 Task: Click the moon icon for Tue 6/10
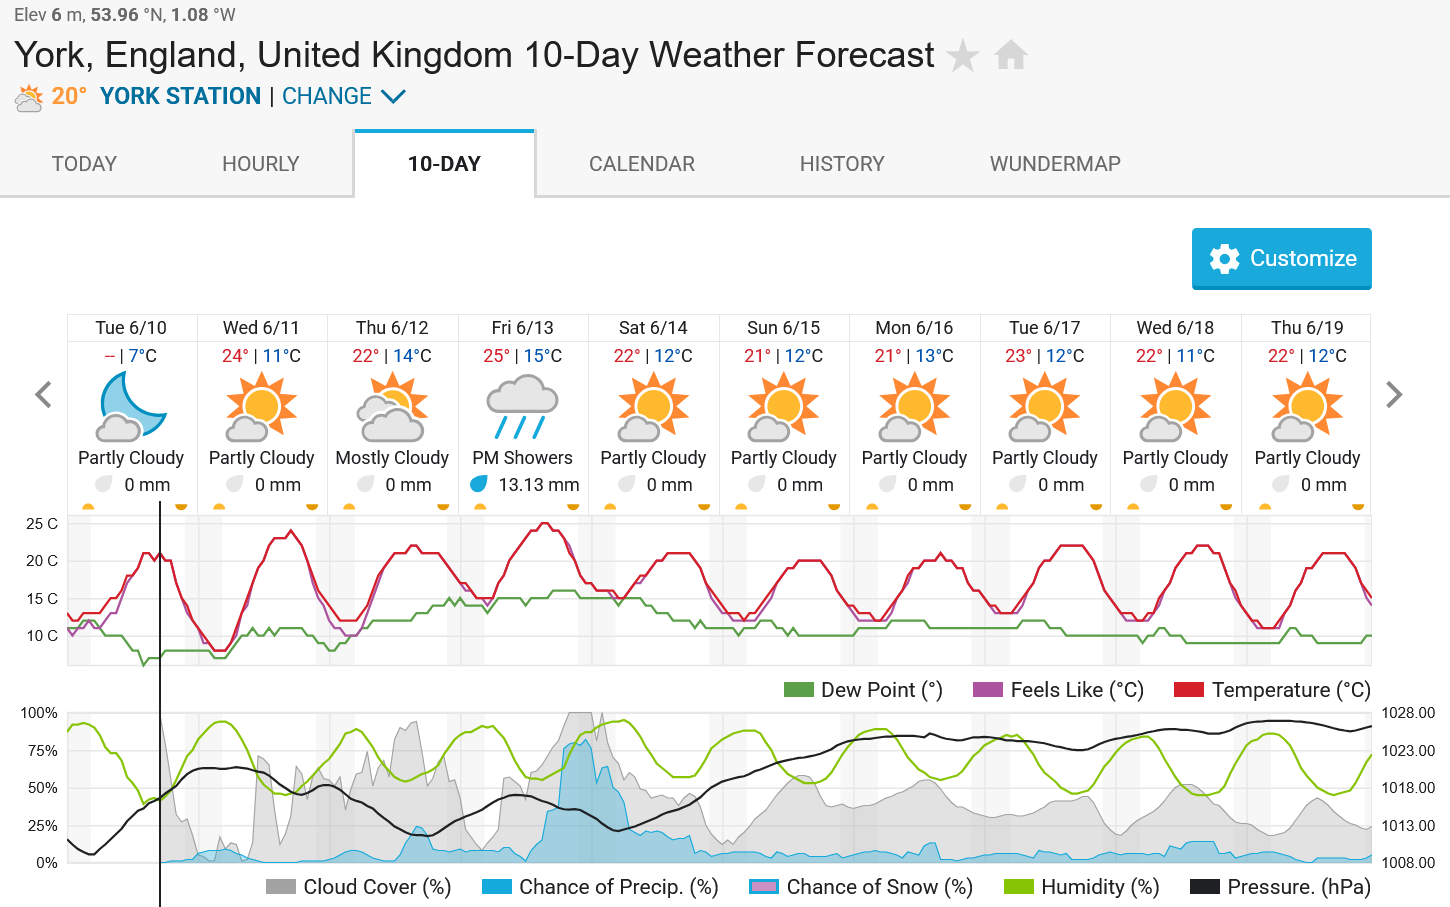(131, 407)
